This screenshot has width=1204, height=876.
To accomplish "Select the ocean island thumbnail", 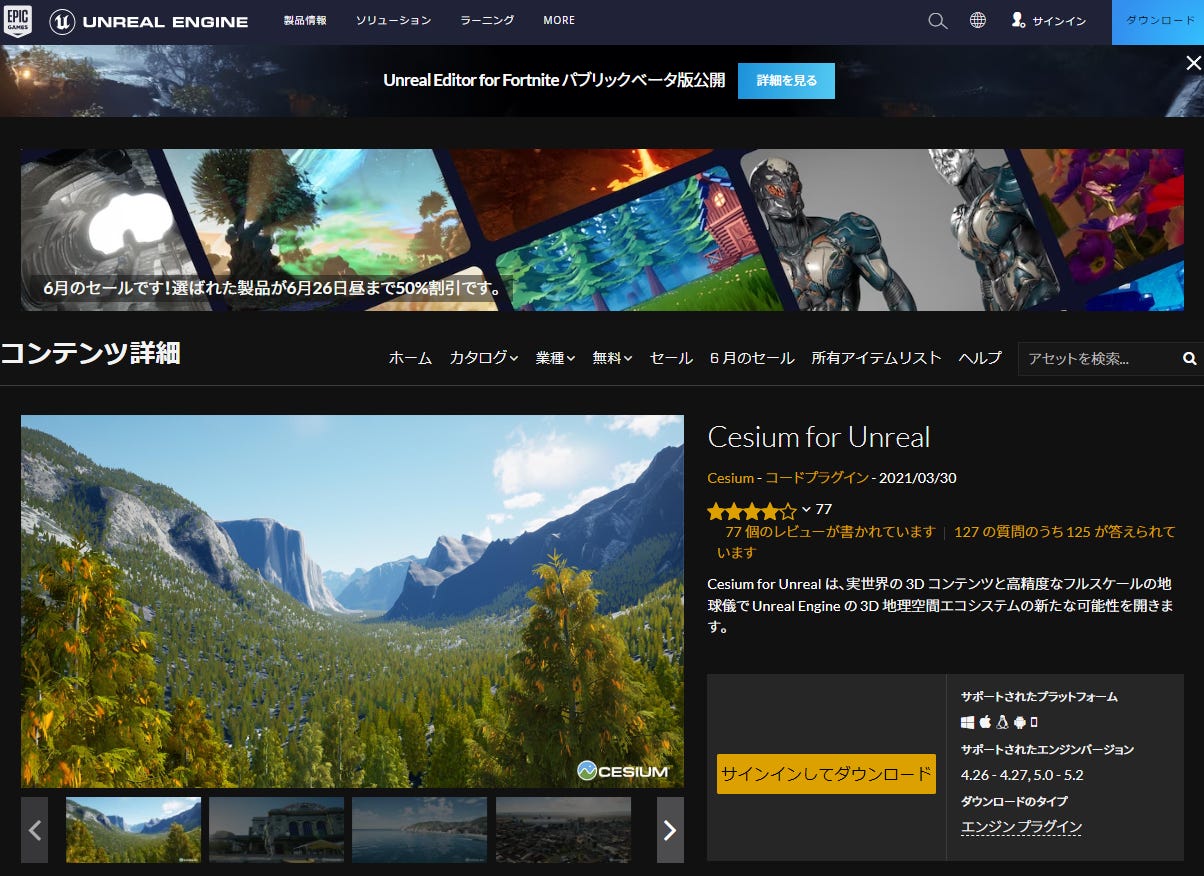I will (419, 830).
